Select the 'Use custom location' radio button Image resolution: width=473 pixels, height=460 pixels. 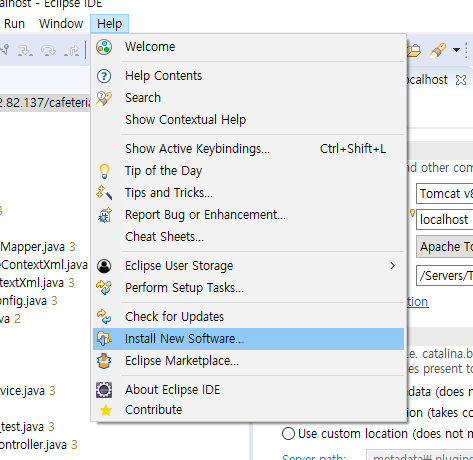(288, 434)
